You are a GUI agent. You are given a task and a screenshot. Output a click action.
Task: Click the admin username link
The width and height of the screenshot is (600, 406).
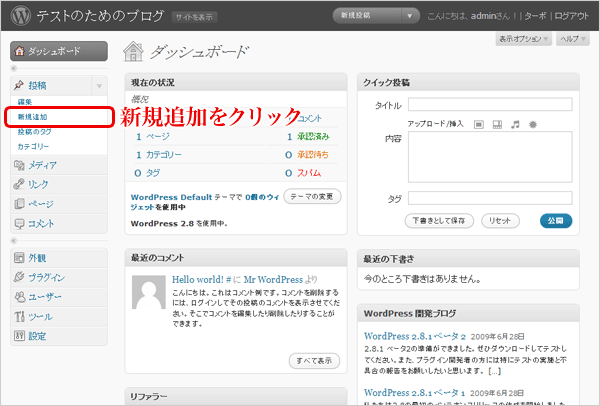[x=484, y=16]
